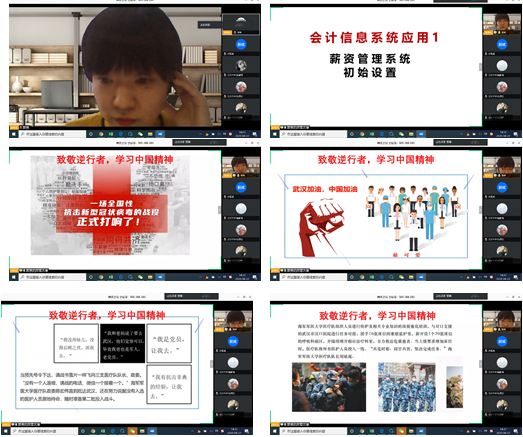Click the Edge icon in the taskbar under the quotes slide
This screenshot has width=523, height=437.
[112, 431]
